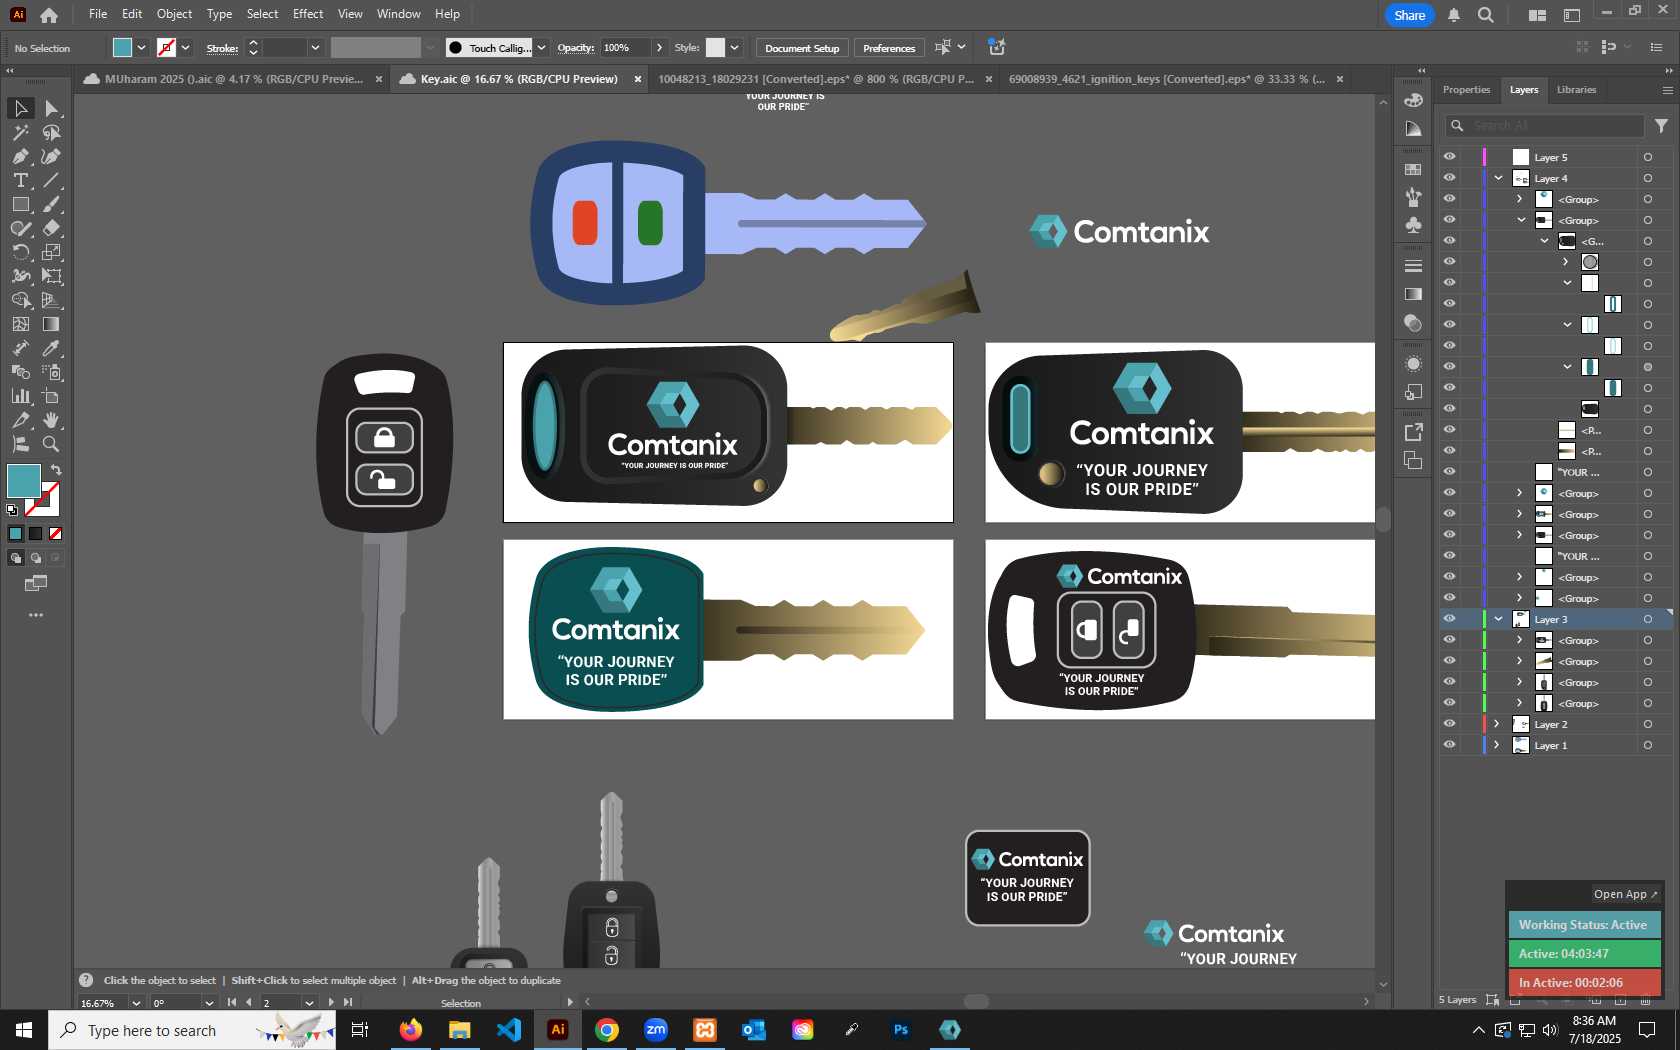Click target circle of Layer 1
This screenshot has width=1680, height=1050.
[1648, 745]
